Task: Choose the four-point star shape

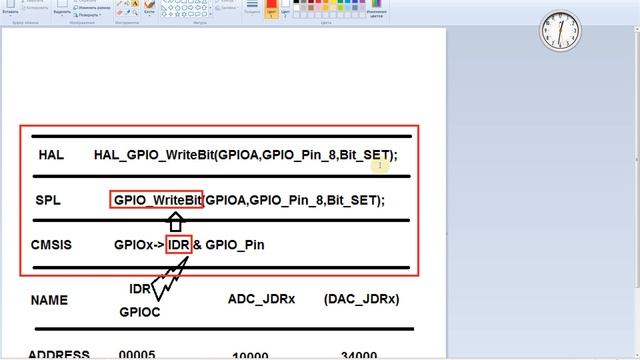Action: (x=171, y=14)
